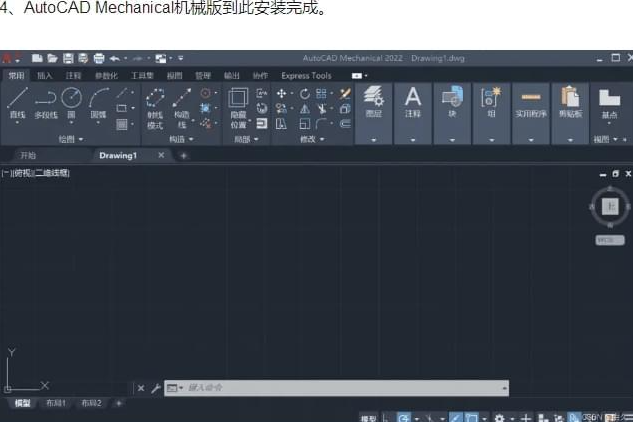Image resolution: width=633 pixels, height=422 pixels.
Task: Select the Stretch tool in the Modify panel
Action: coord(281,124)
